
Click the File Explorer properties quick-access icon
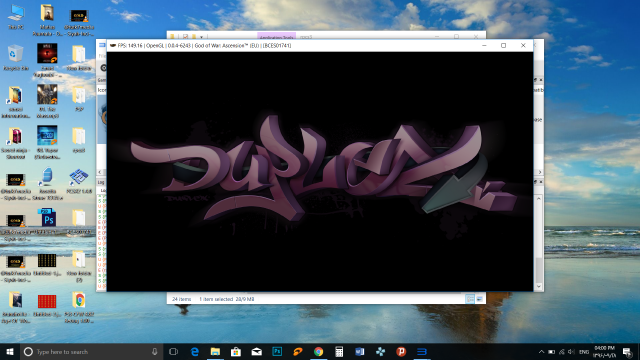click(x=185, y=37)
